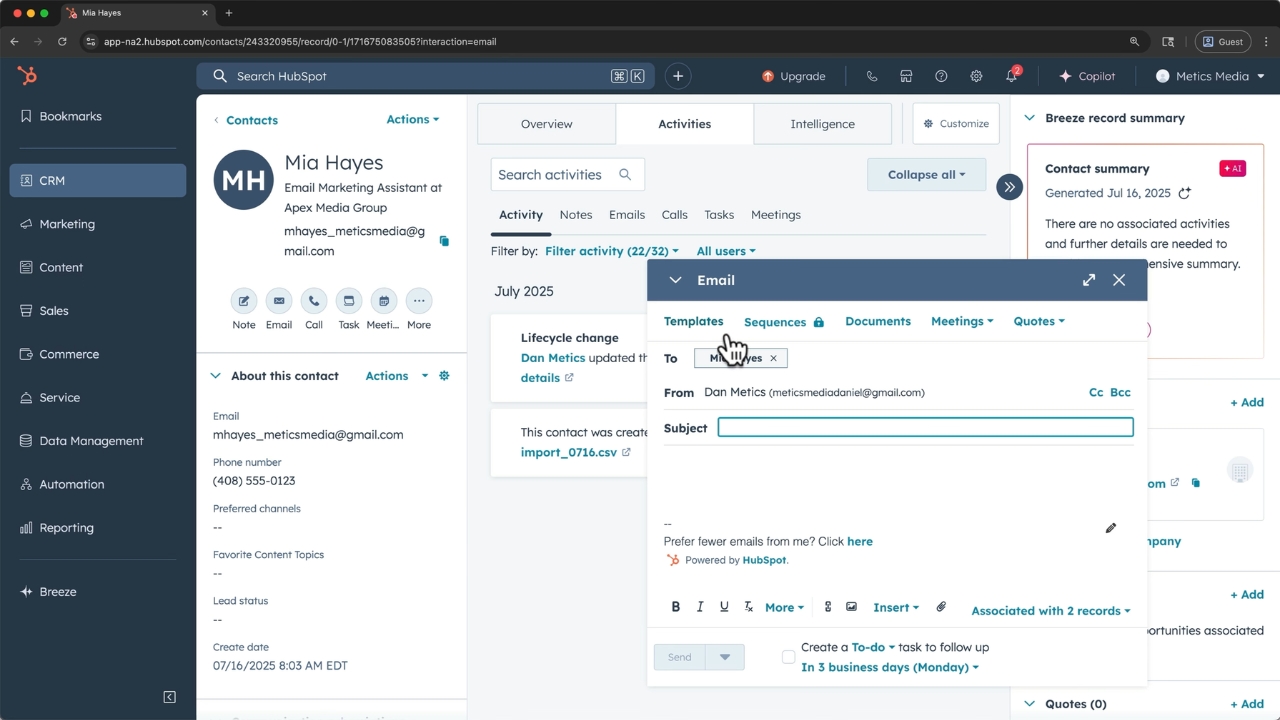Toggle underline formatting in email
The width and height of the screenshot is (1280, 720).
coord(724,607)
